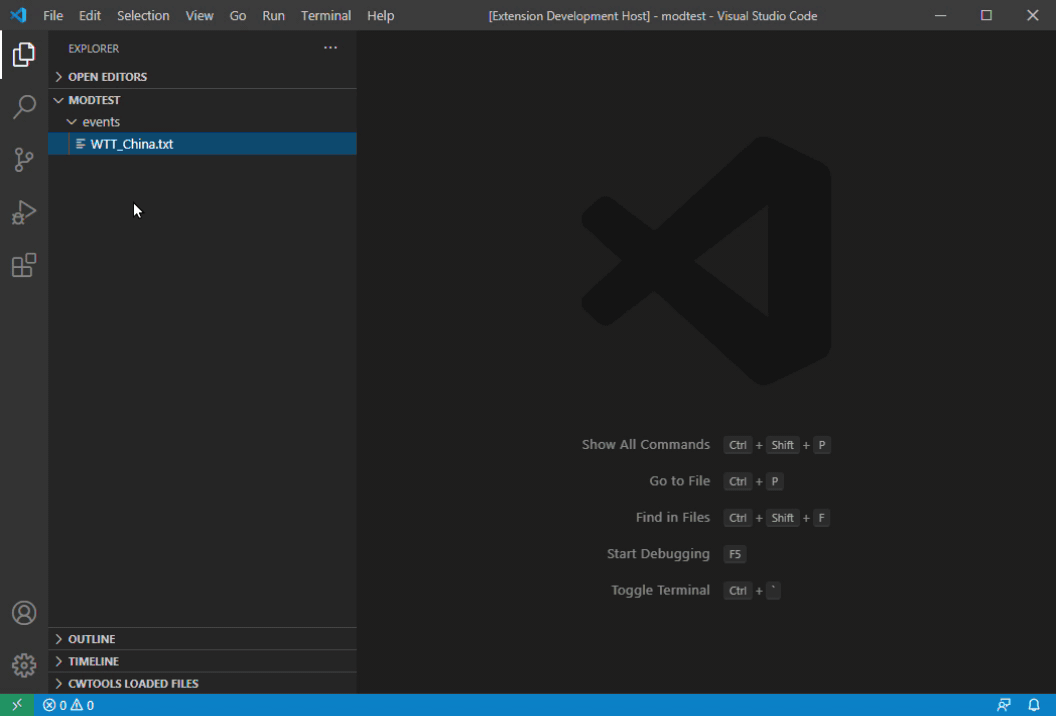Click the Start Debugging hint text
The height and width of the screenshot is (716, 1056).
[658, 554]
